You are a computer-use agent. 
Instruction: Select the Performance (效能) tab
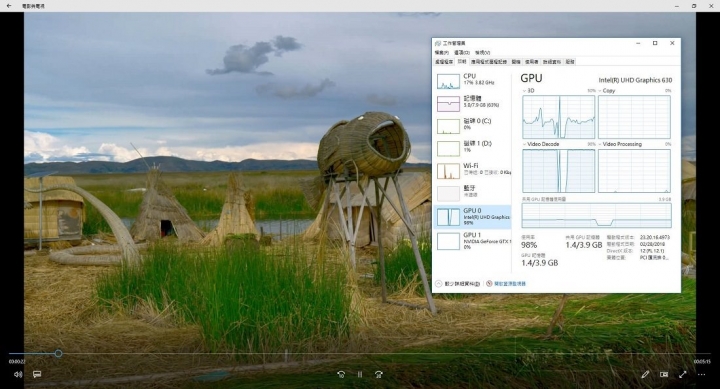(x=462, y=62)
